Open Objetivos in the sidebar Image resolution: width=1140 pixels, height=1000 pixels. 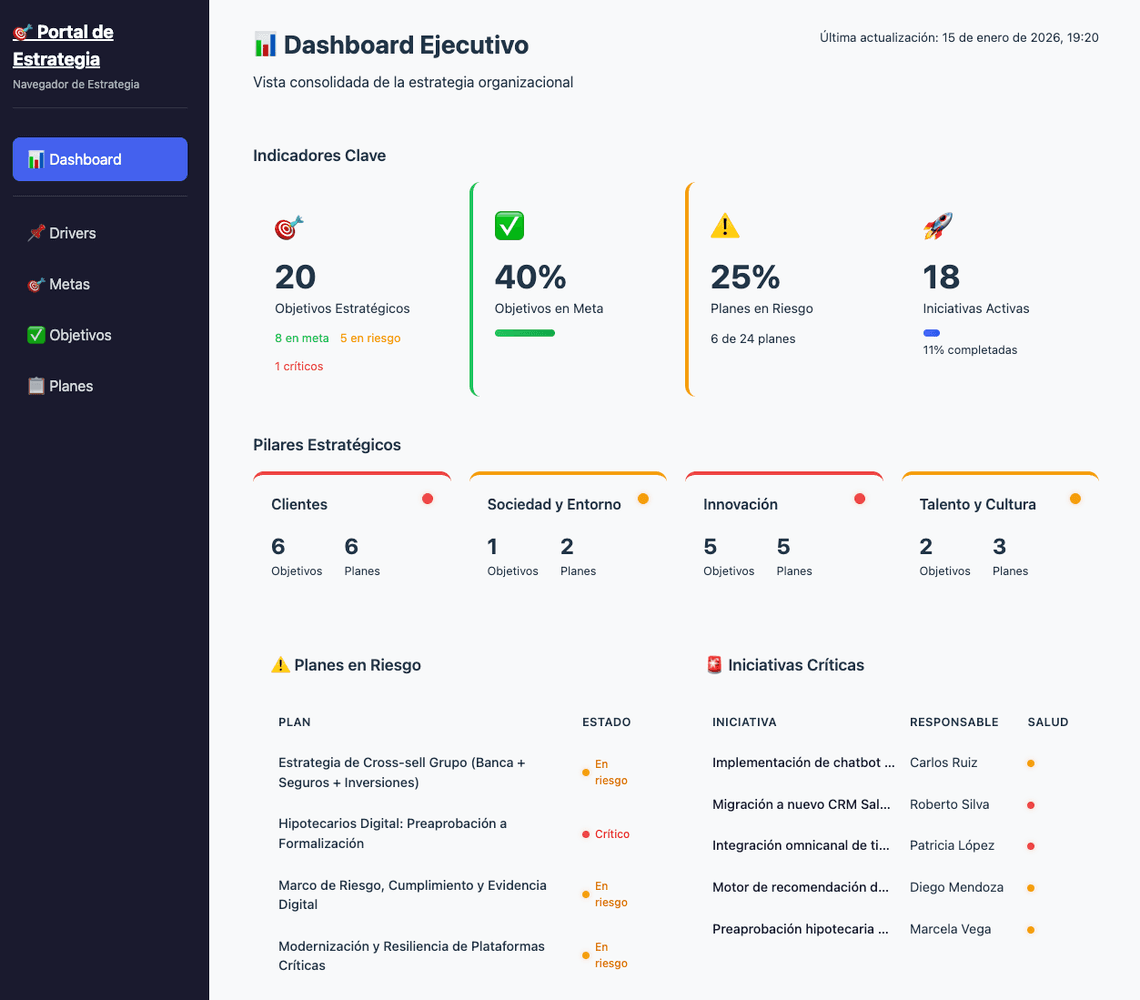tap(100, 335)
